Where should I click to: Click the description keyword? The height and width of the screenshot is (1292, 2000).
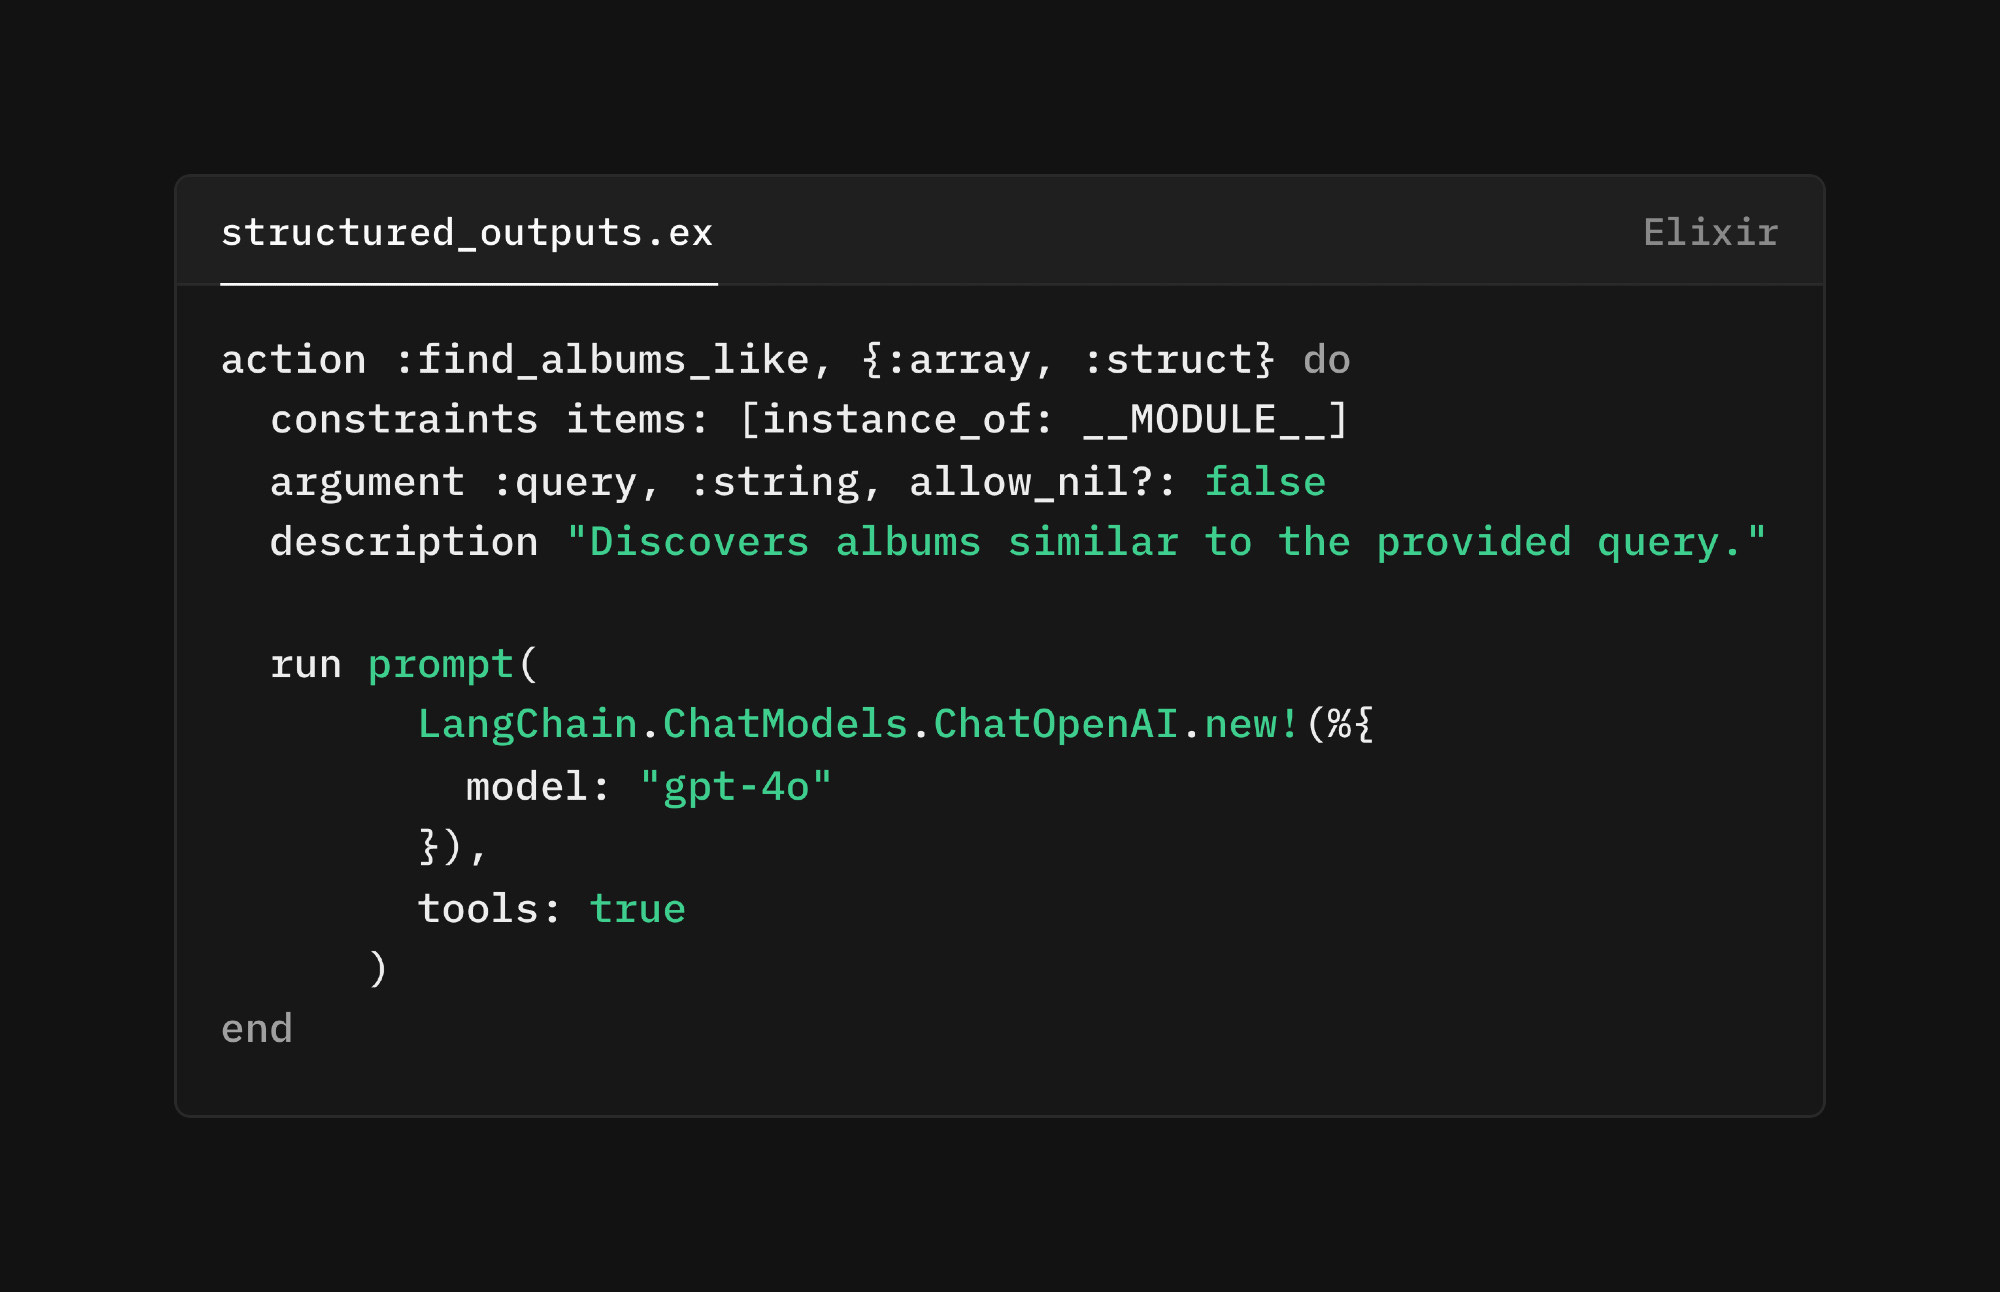[404, 542]
